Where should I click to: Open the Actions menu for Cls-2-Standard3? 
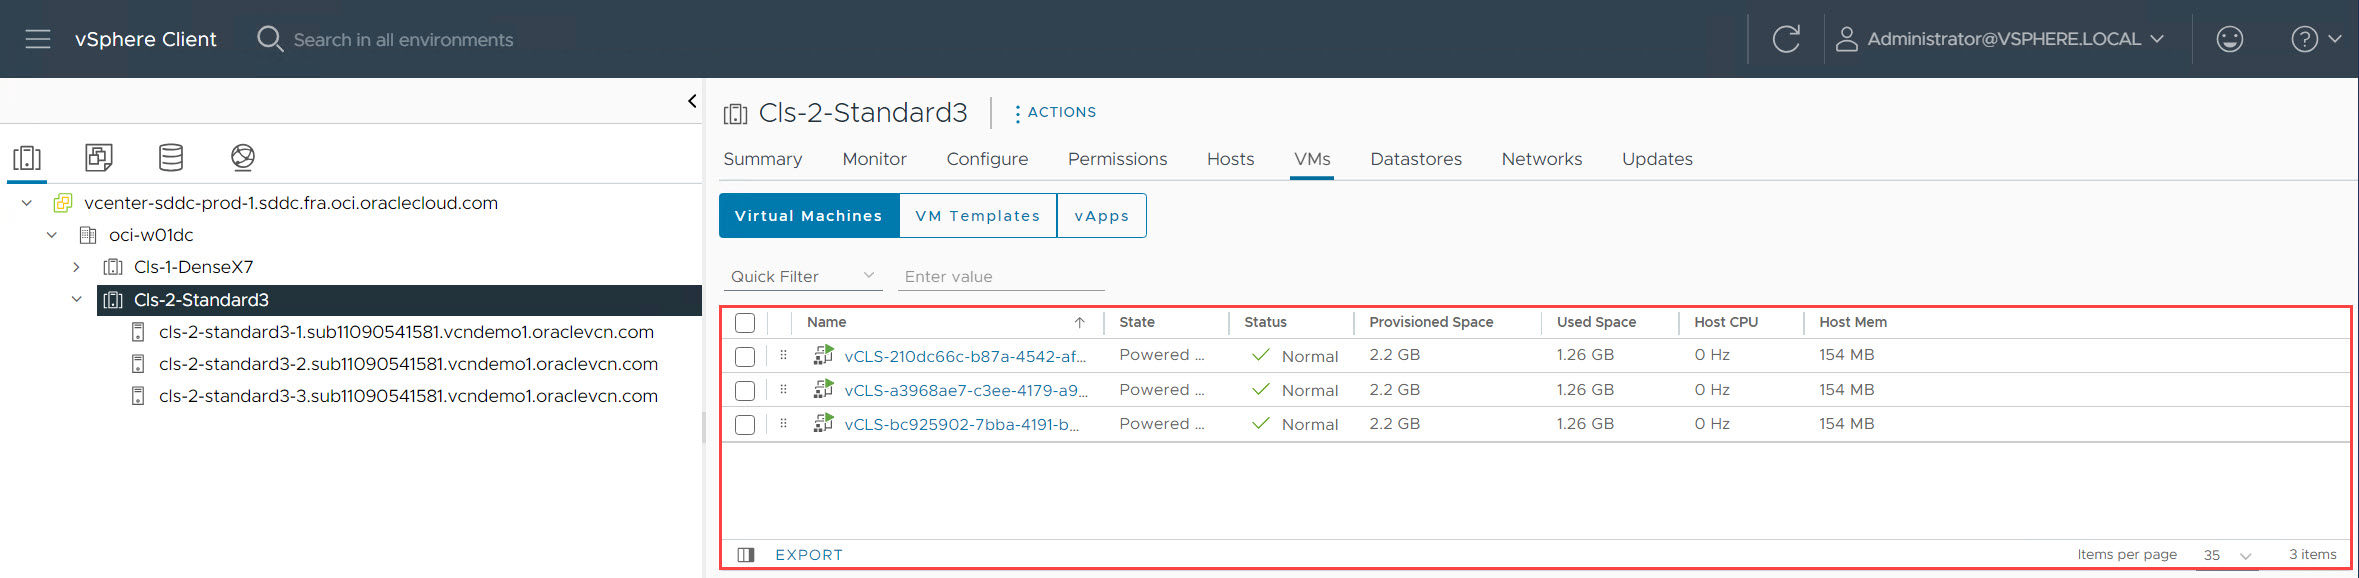pyautogui.click(x=1055, y=112)
